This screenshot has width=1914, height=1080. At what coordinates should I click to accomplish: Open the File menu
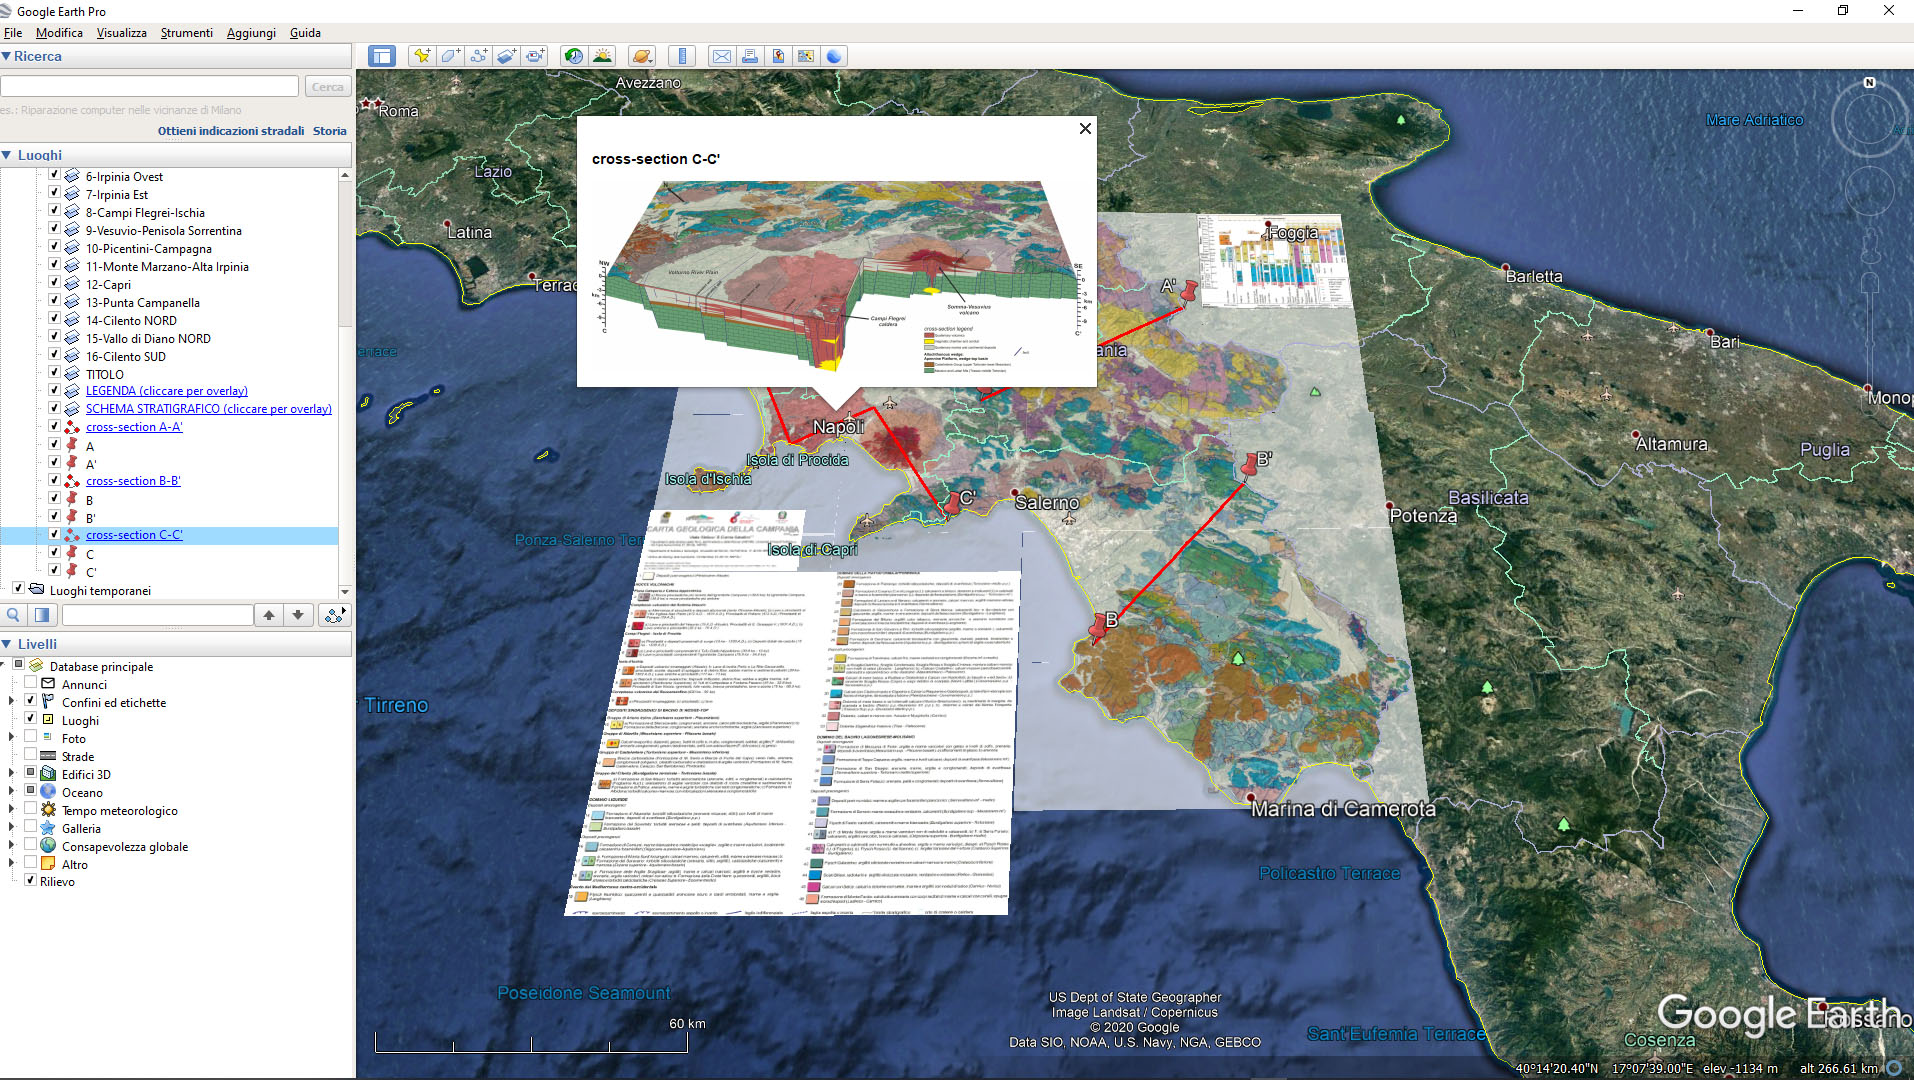(13, 33)
